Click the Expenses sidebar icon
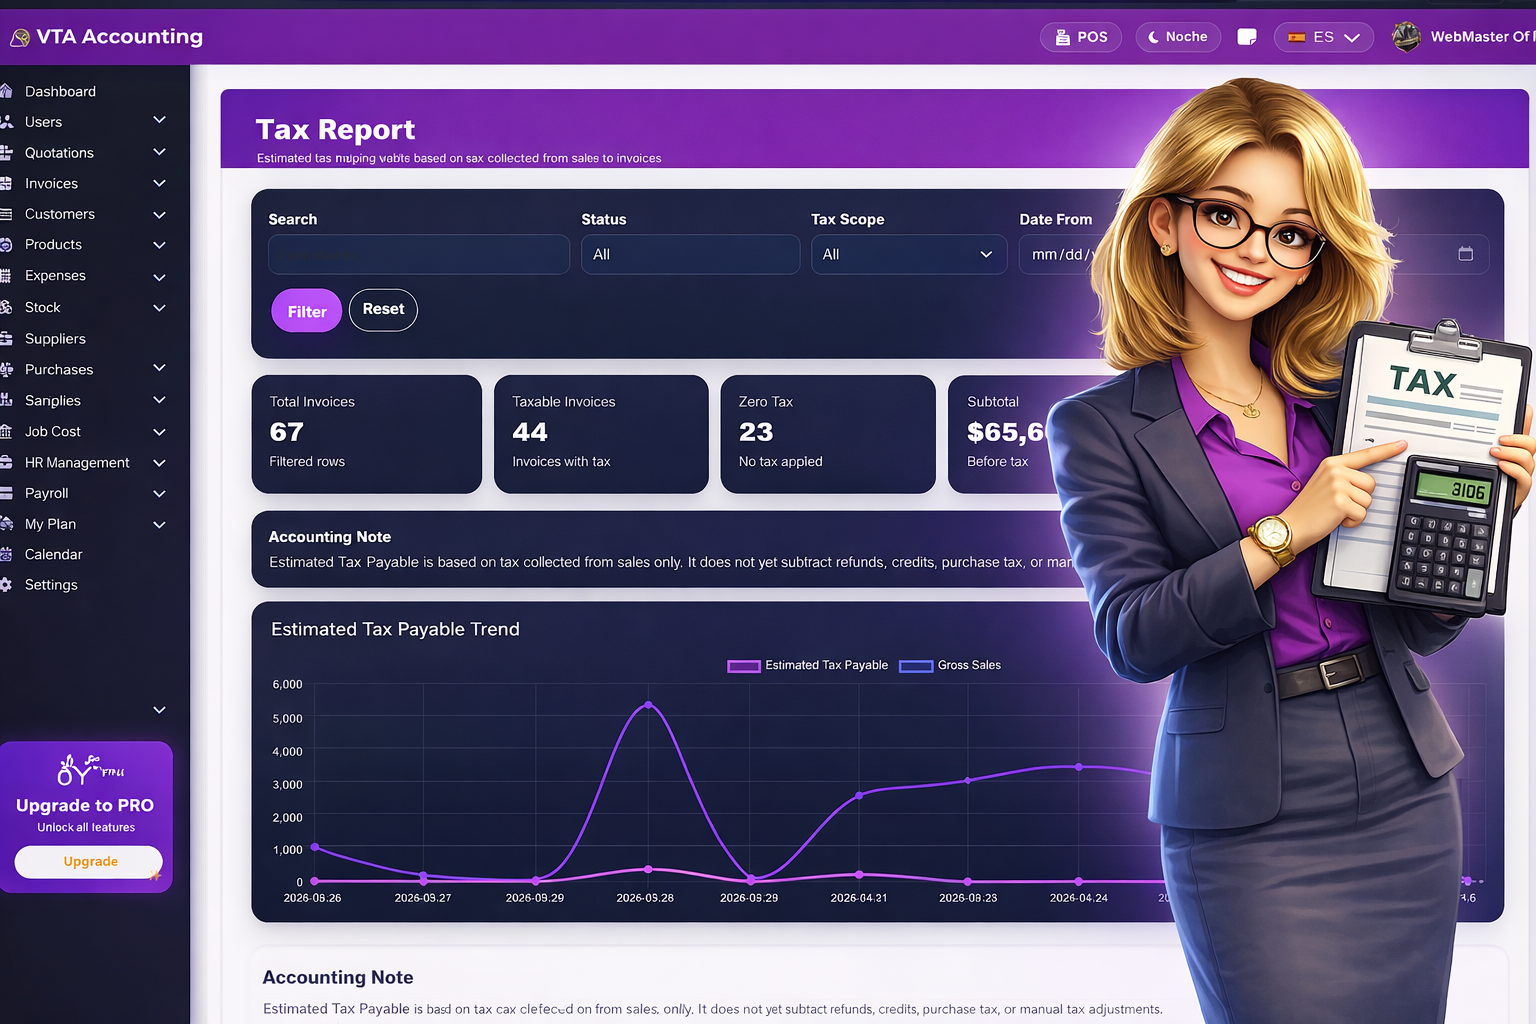This screenshot has width=1536, height=1024. click(x=5, y=276)
